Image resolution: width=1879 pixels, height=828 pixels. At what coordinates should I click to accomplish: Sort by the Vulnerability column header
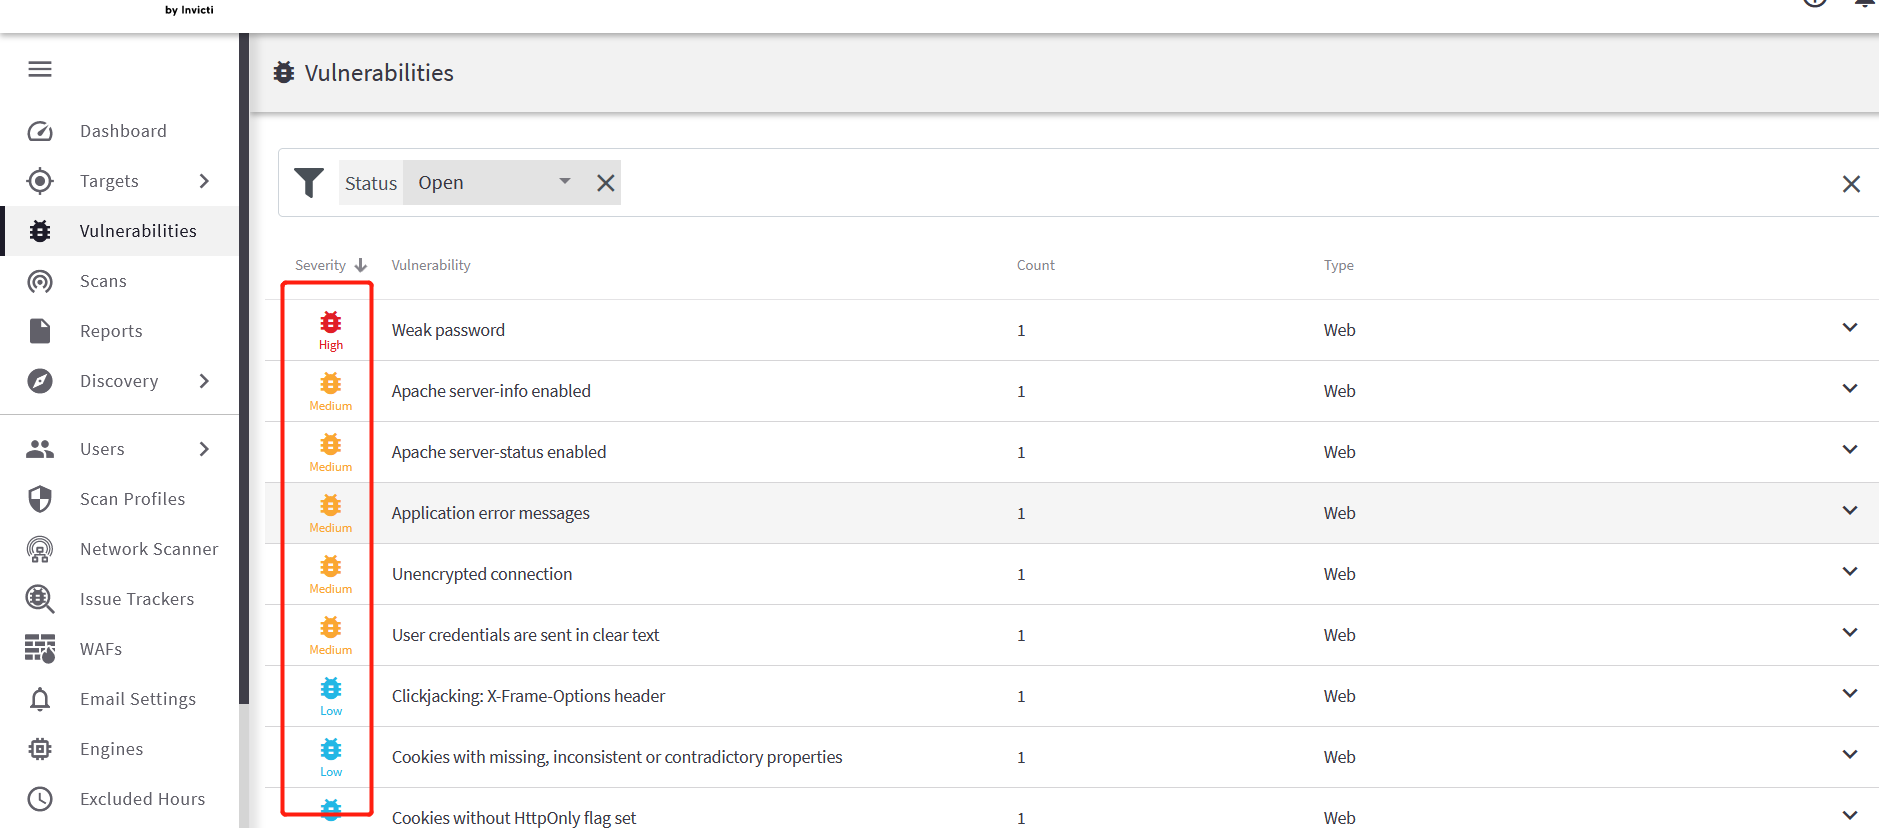click(431, 265)
